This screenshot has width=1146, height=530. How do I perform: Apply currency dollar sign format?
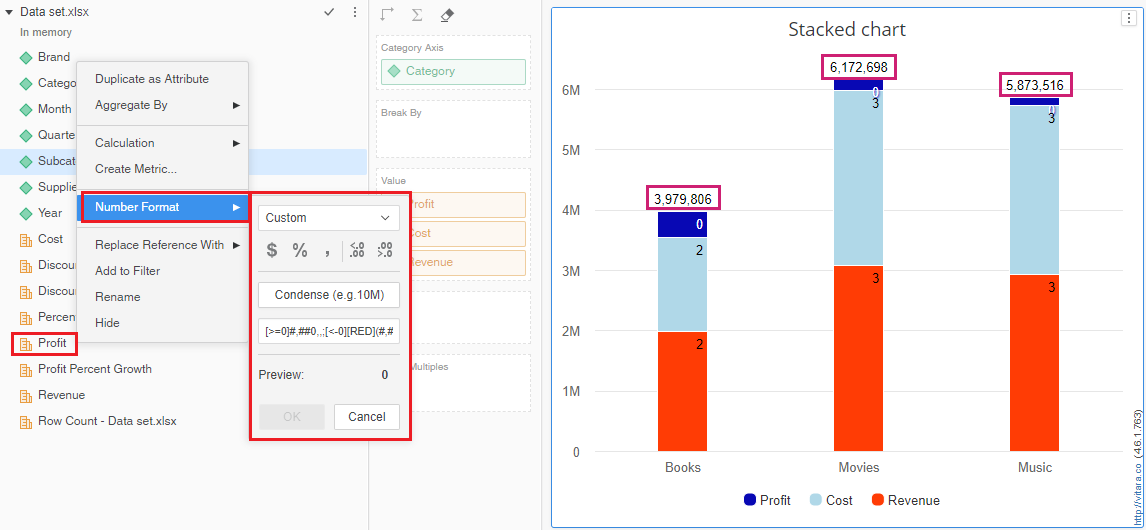coord(271,251)
